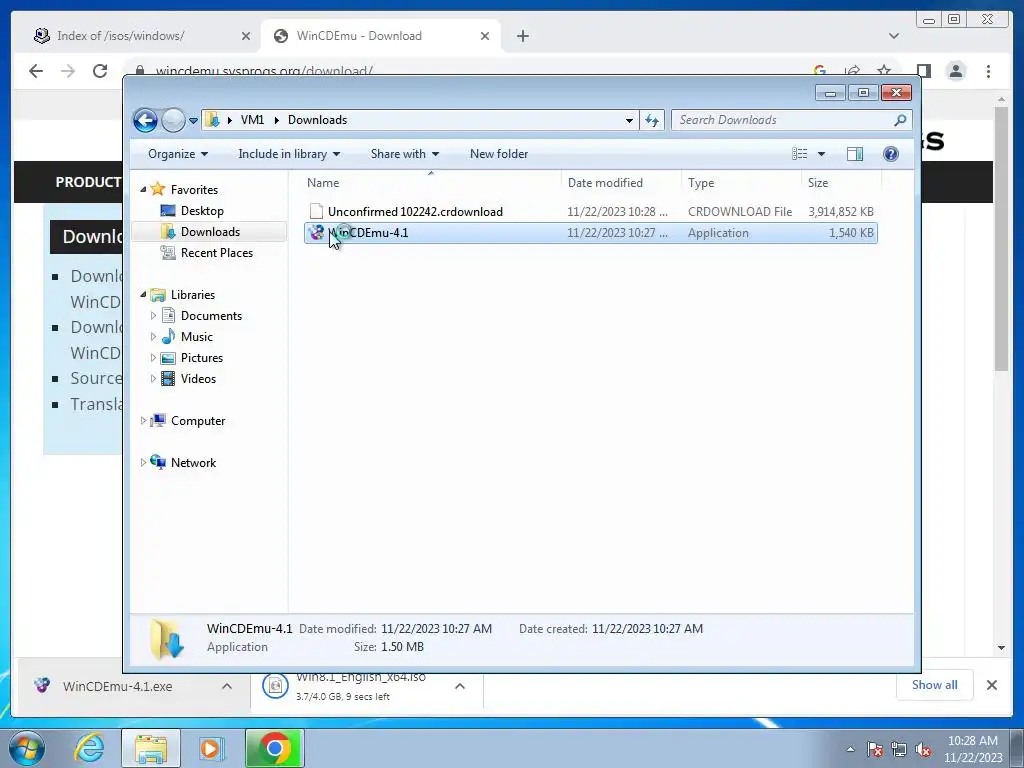Open Win8.1 ISO download options arrow
Viewport: 1024px width, 768px height.
(x=460, y=686)
